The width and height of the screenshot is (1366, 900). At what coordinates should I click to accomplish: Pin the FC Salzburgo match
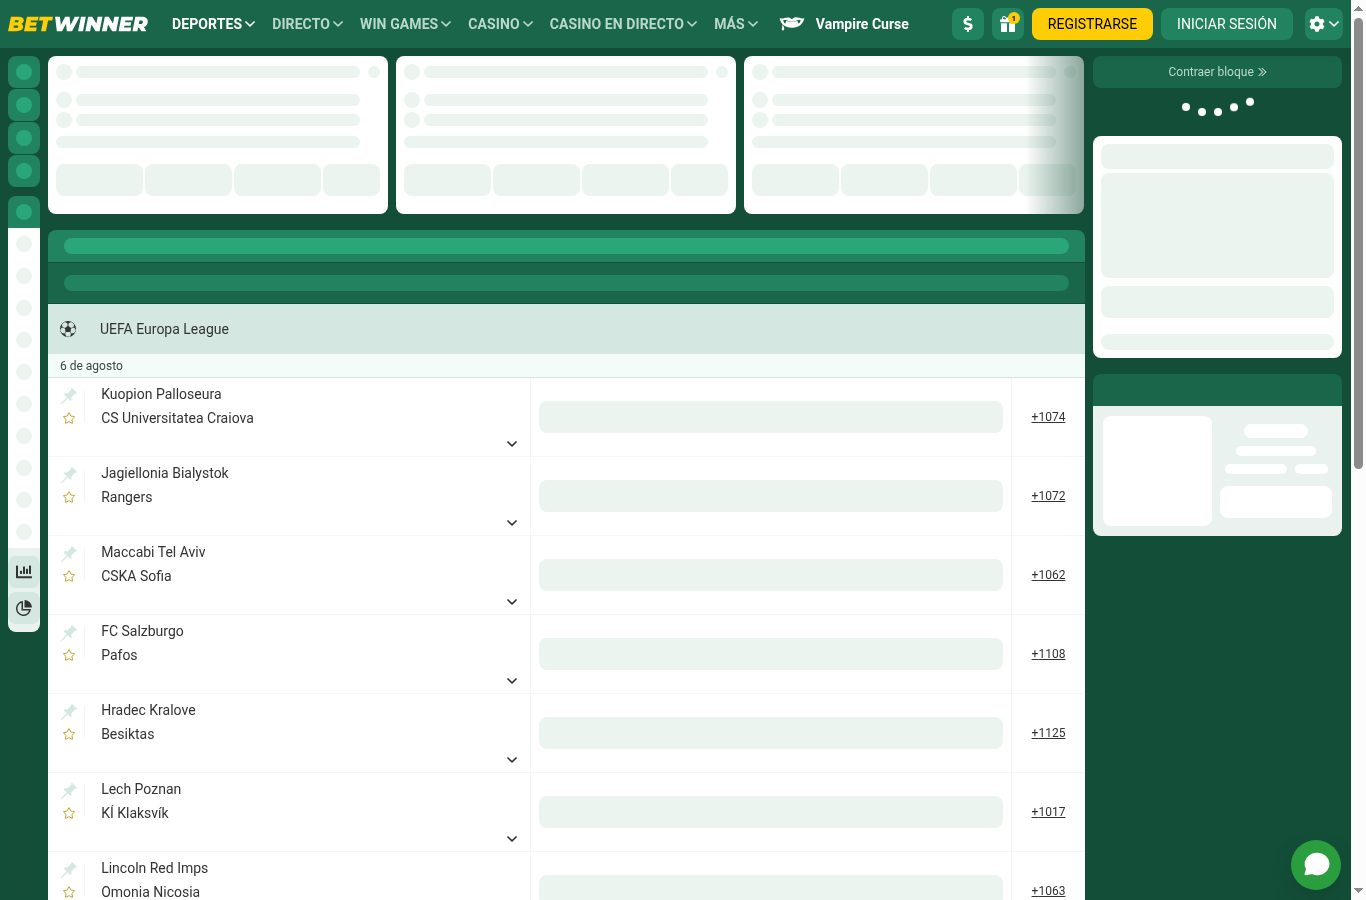tap(69, 633)
